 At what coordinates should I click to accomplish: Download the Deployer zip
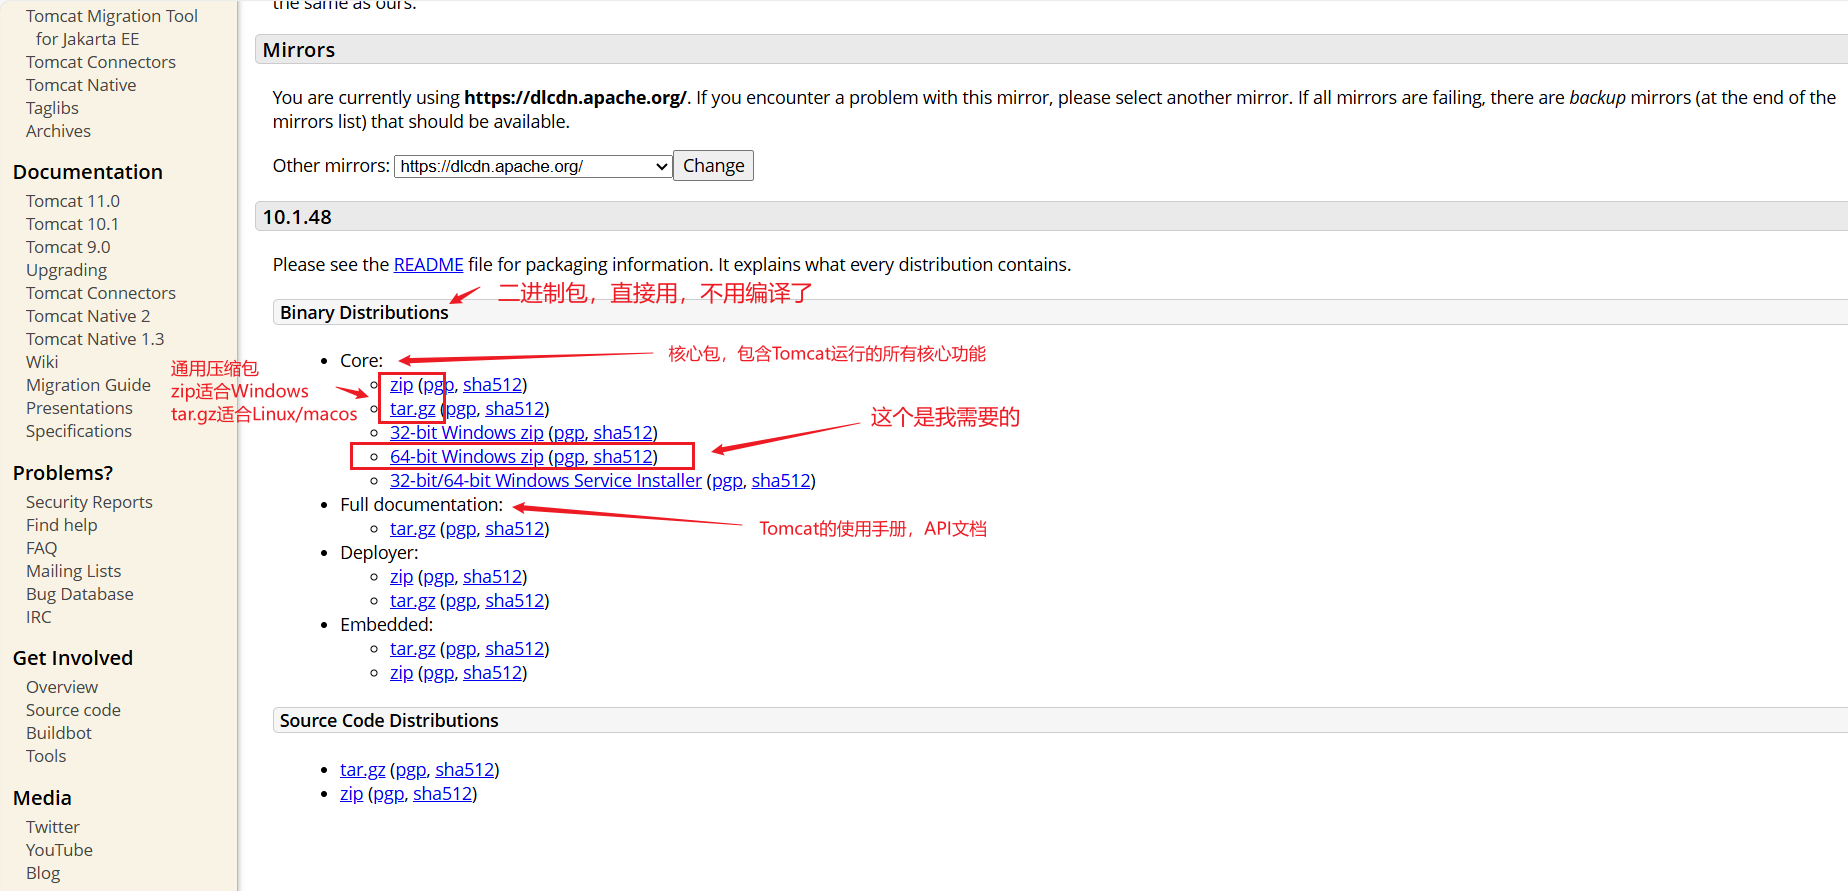401,577
